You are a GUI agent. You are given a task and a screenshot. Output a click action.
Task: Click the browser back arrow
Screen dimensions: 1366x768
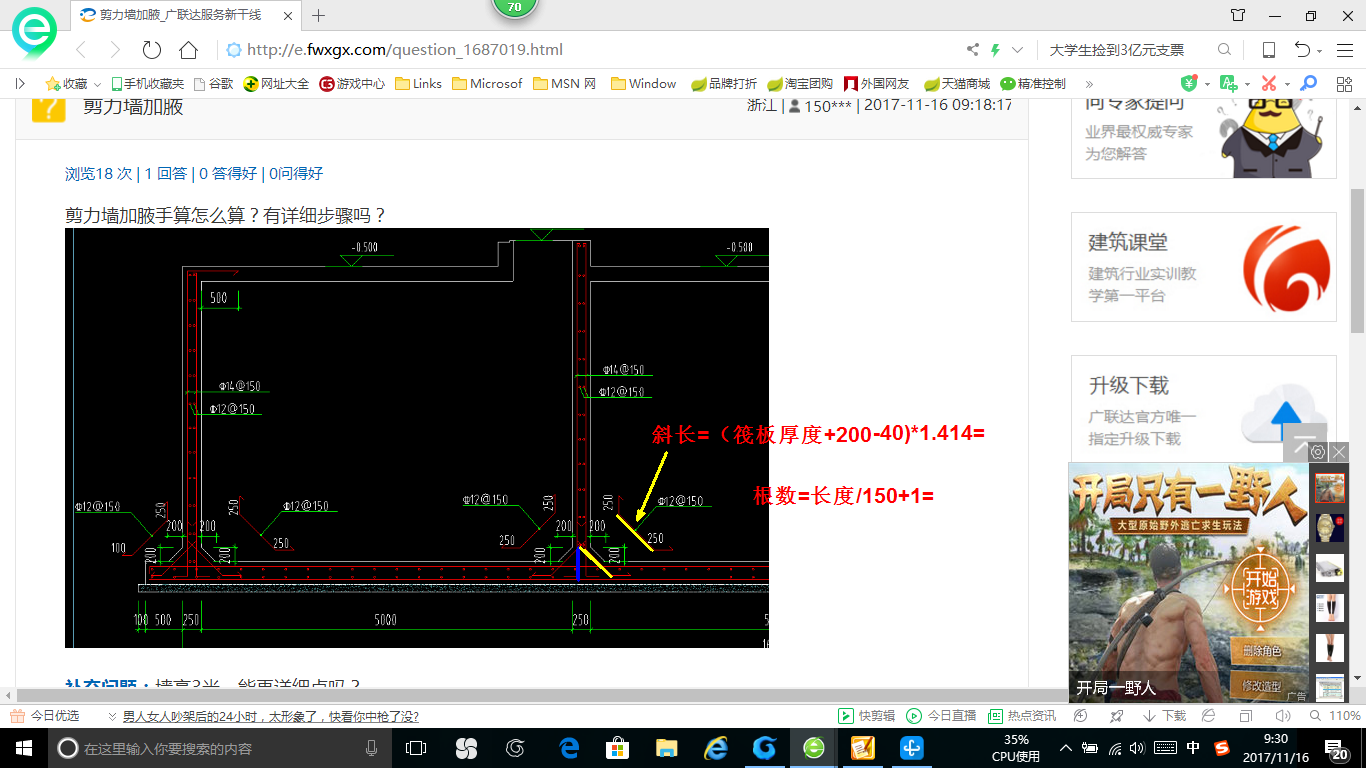tap(82, 50)
